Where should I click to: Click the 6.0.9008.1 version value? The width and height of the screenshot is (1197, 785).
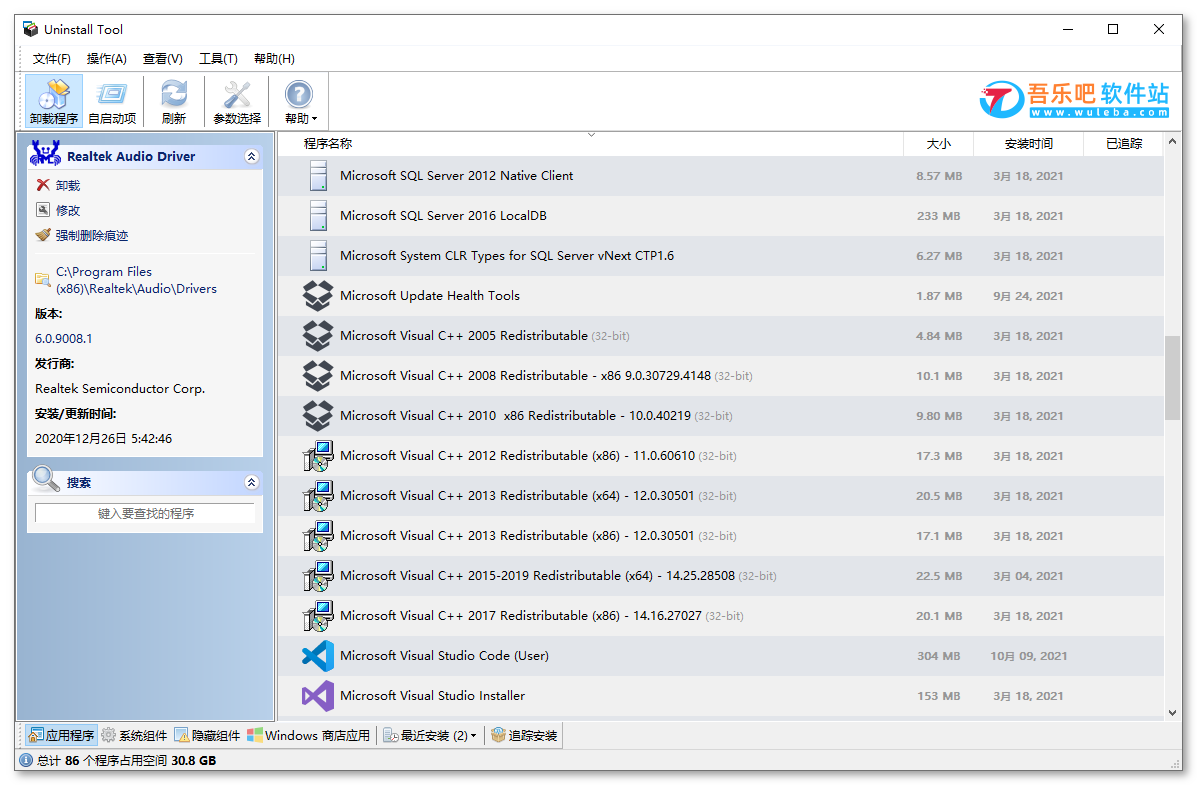coord(63,338)
